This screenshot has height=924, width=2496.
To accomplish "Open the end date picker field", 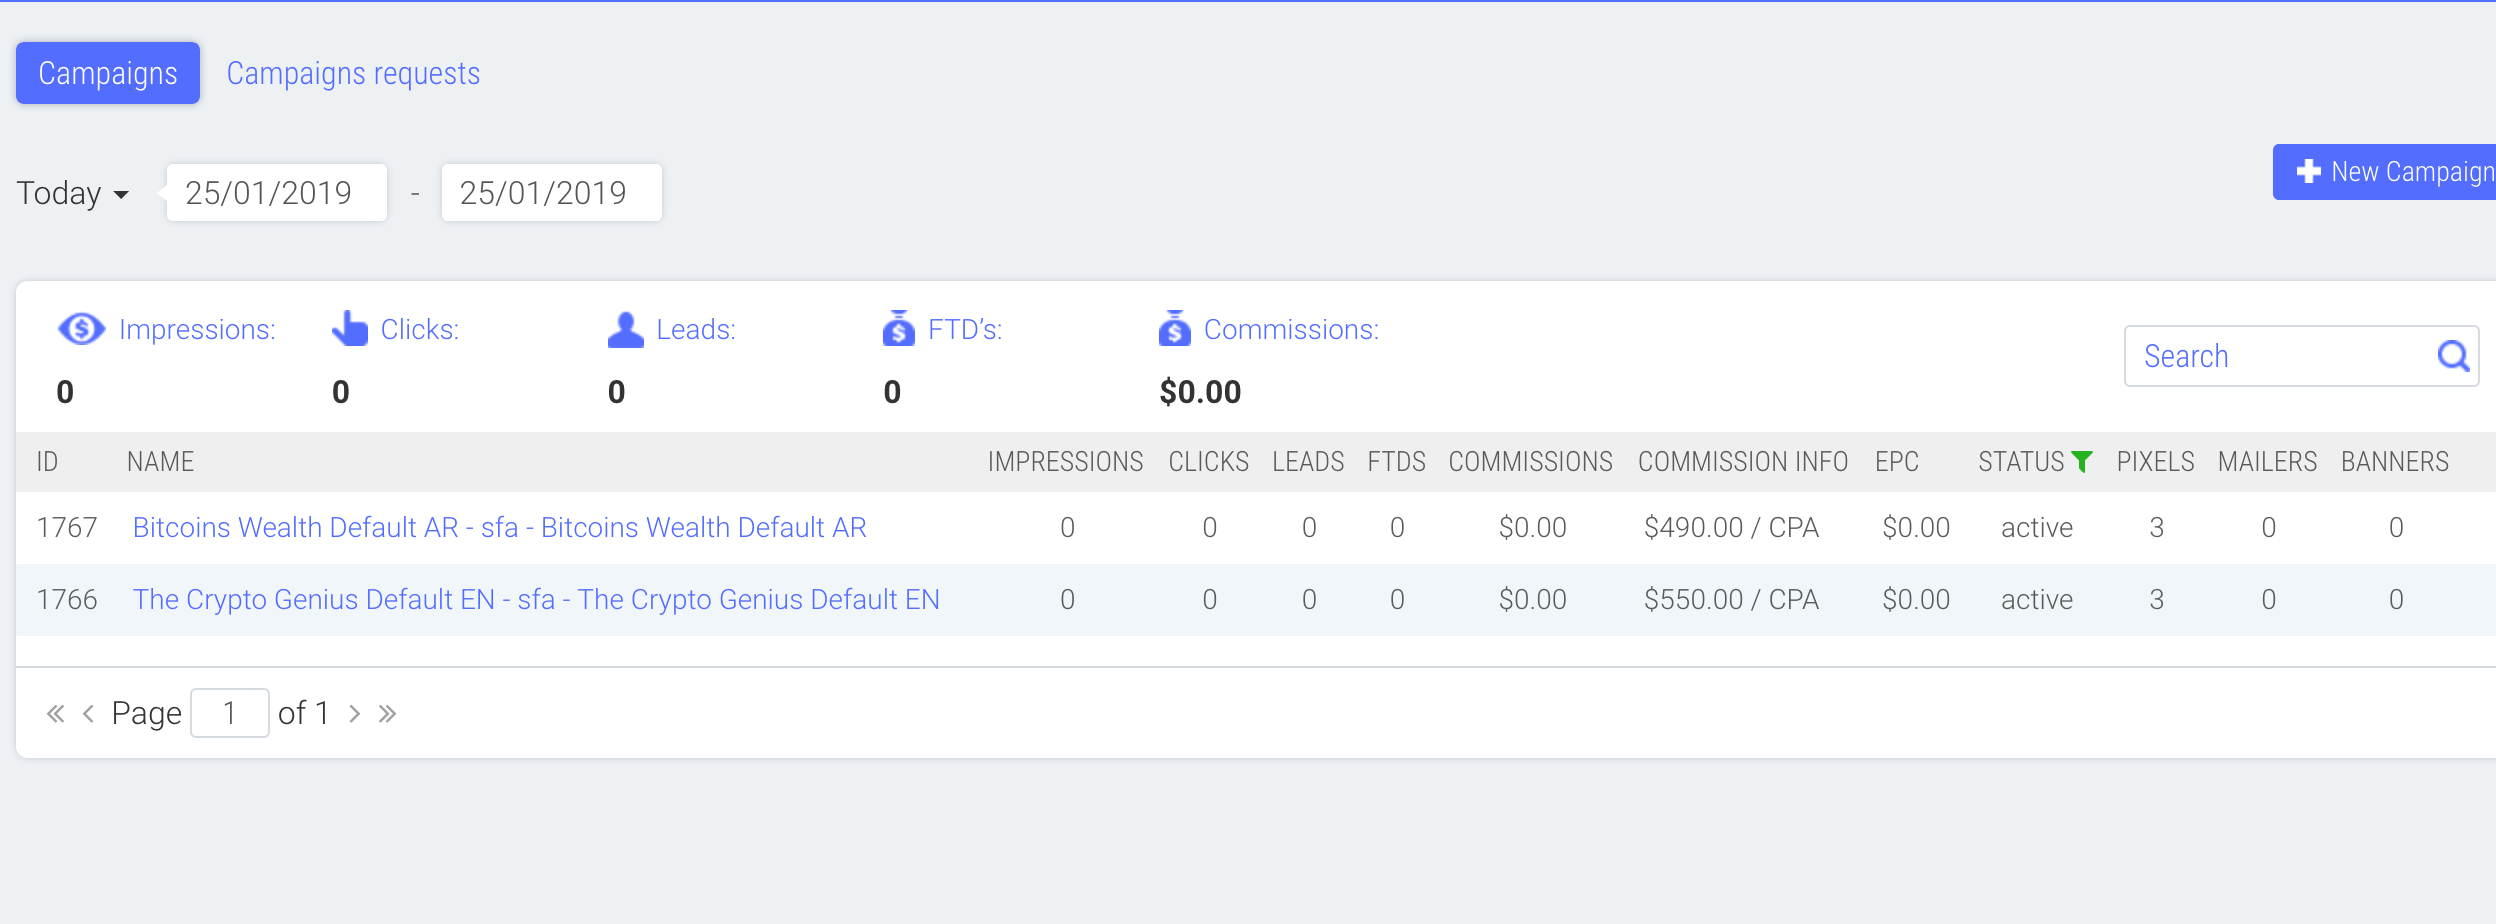I will (552, 192).
